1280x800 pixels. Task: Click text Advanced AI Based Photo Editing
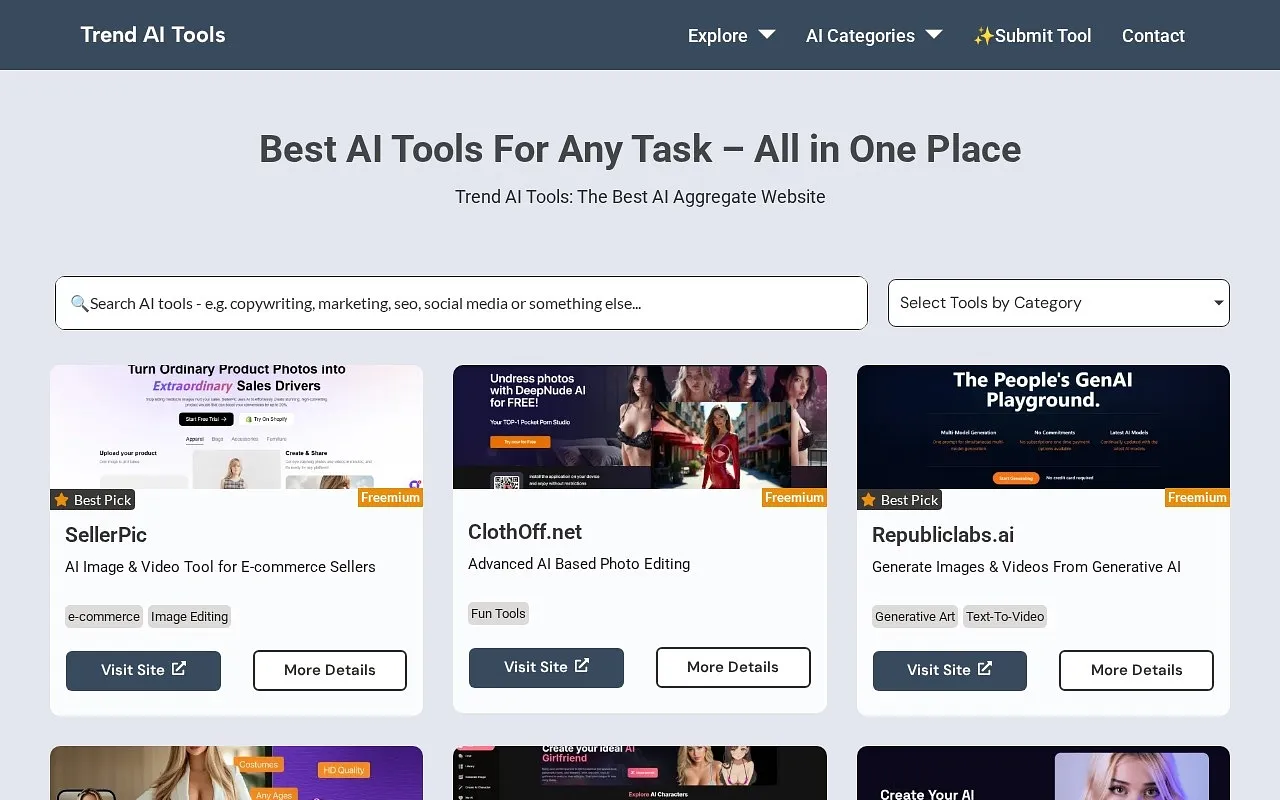click(579, 564)
